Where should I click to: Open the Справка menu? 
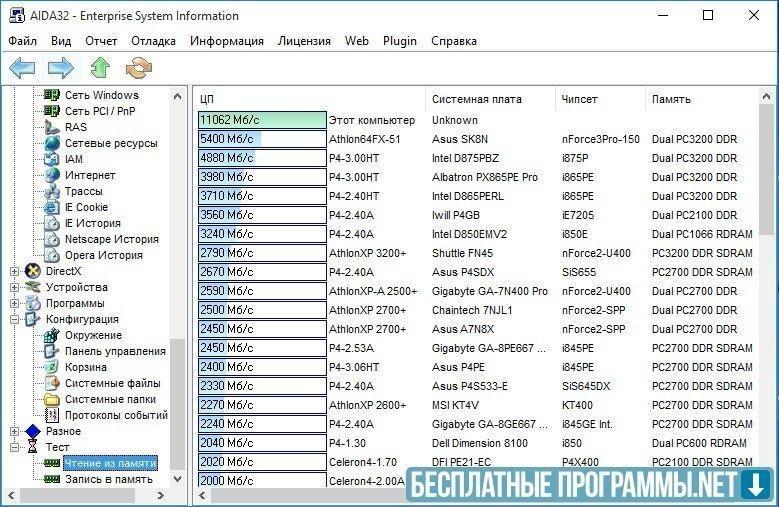pos(454,41)
